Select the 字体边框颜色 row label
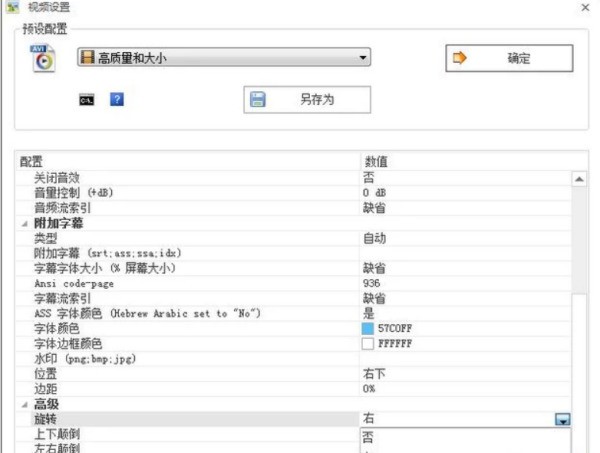The image size is (600, 453). pyautogui.click(x=68, y=344)
